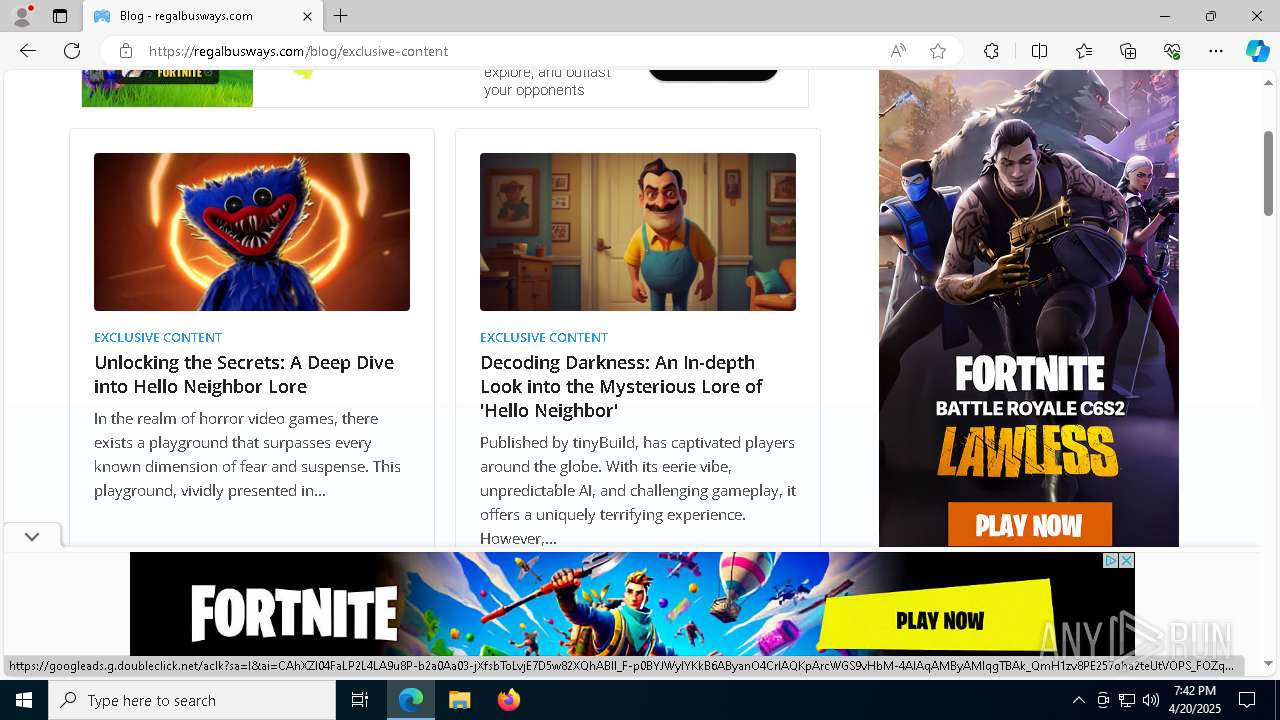This screenshot has height=720, width=1280.
Task: Click PLAY NOW on Fortnite Lawless ad
Action: coord(1029,525)
